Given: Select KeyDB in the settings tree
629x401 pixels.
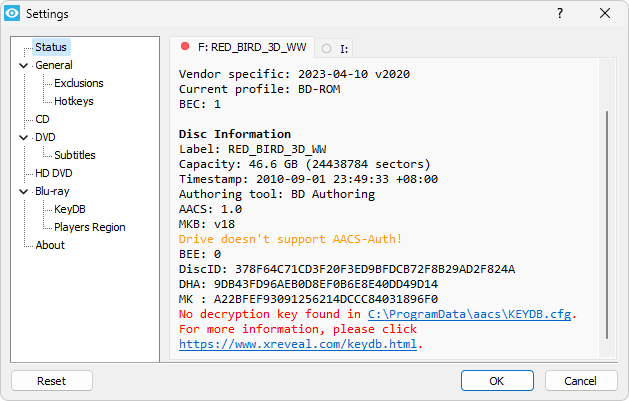Looking at the screenshot, I should pos(70,209).
